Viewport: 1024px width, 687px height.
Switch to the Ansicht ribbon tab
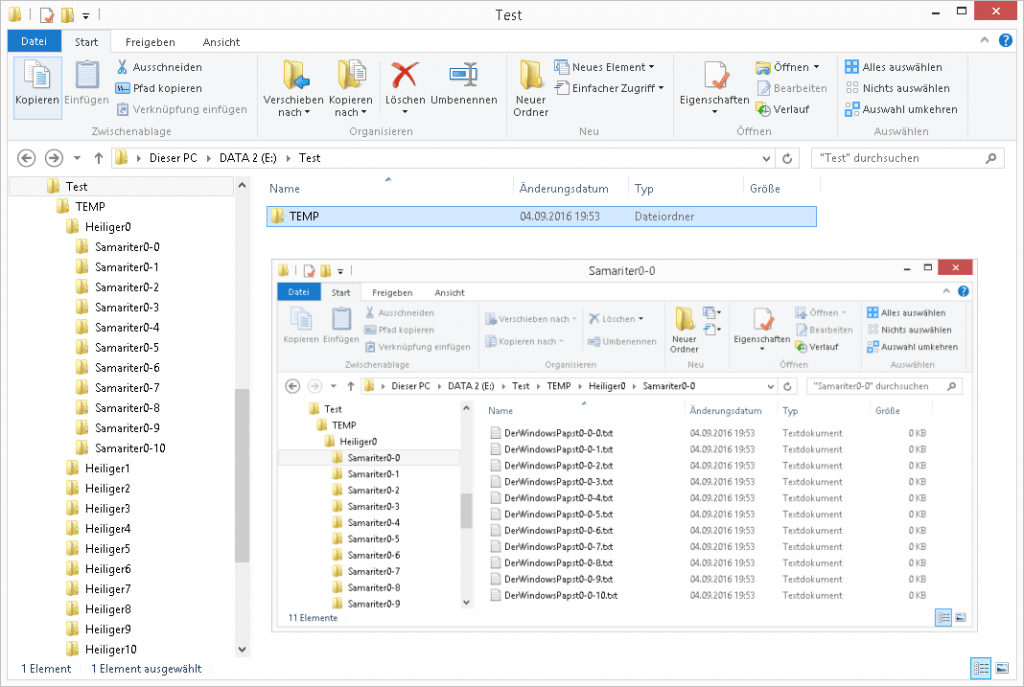[x=221, y=42]
